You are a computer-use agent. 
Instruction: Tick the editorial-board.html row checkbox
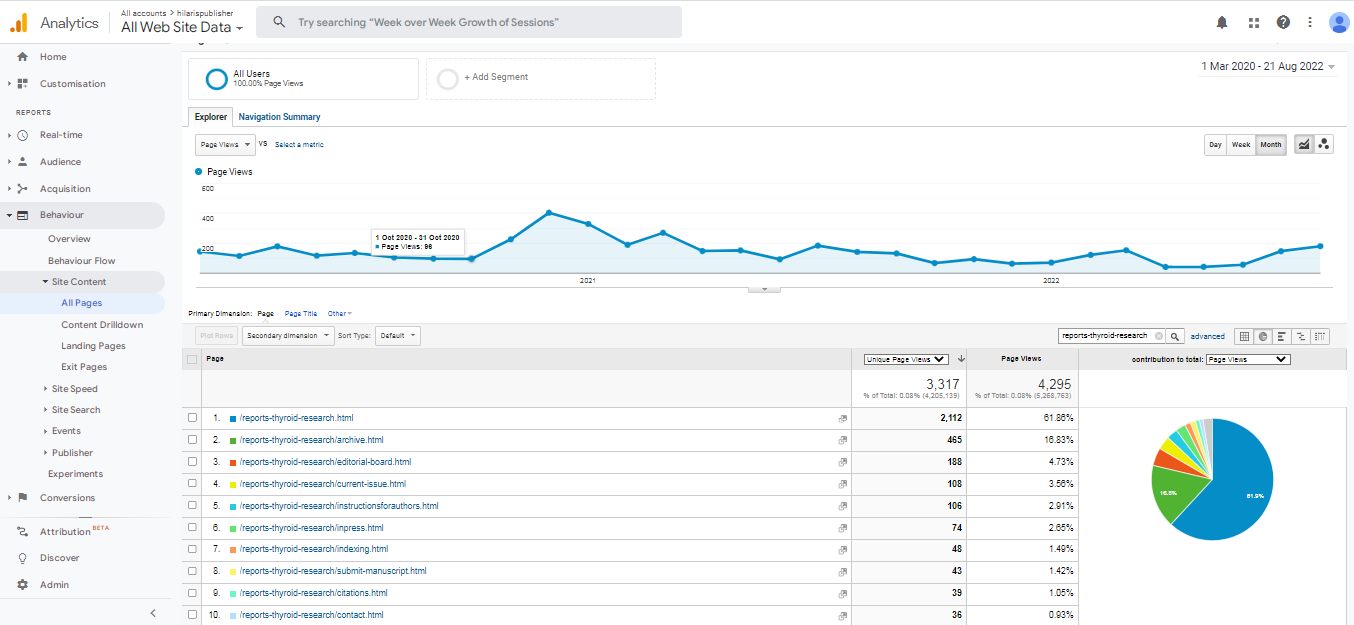192,462
